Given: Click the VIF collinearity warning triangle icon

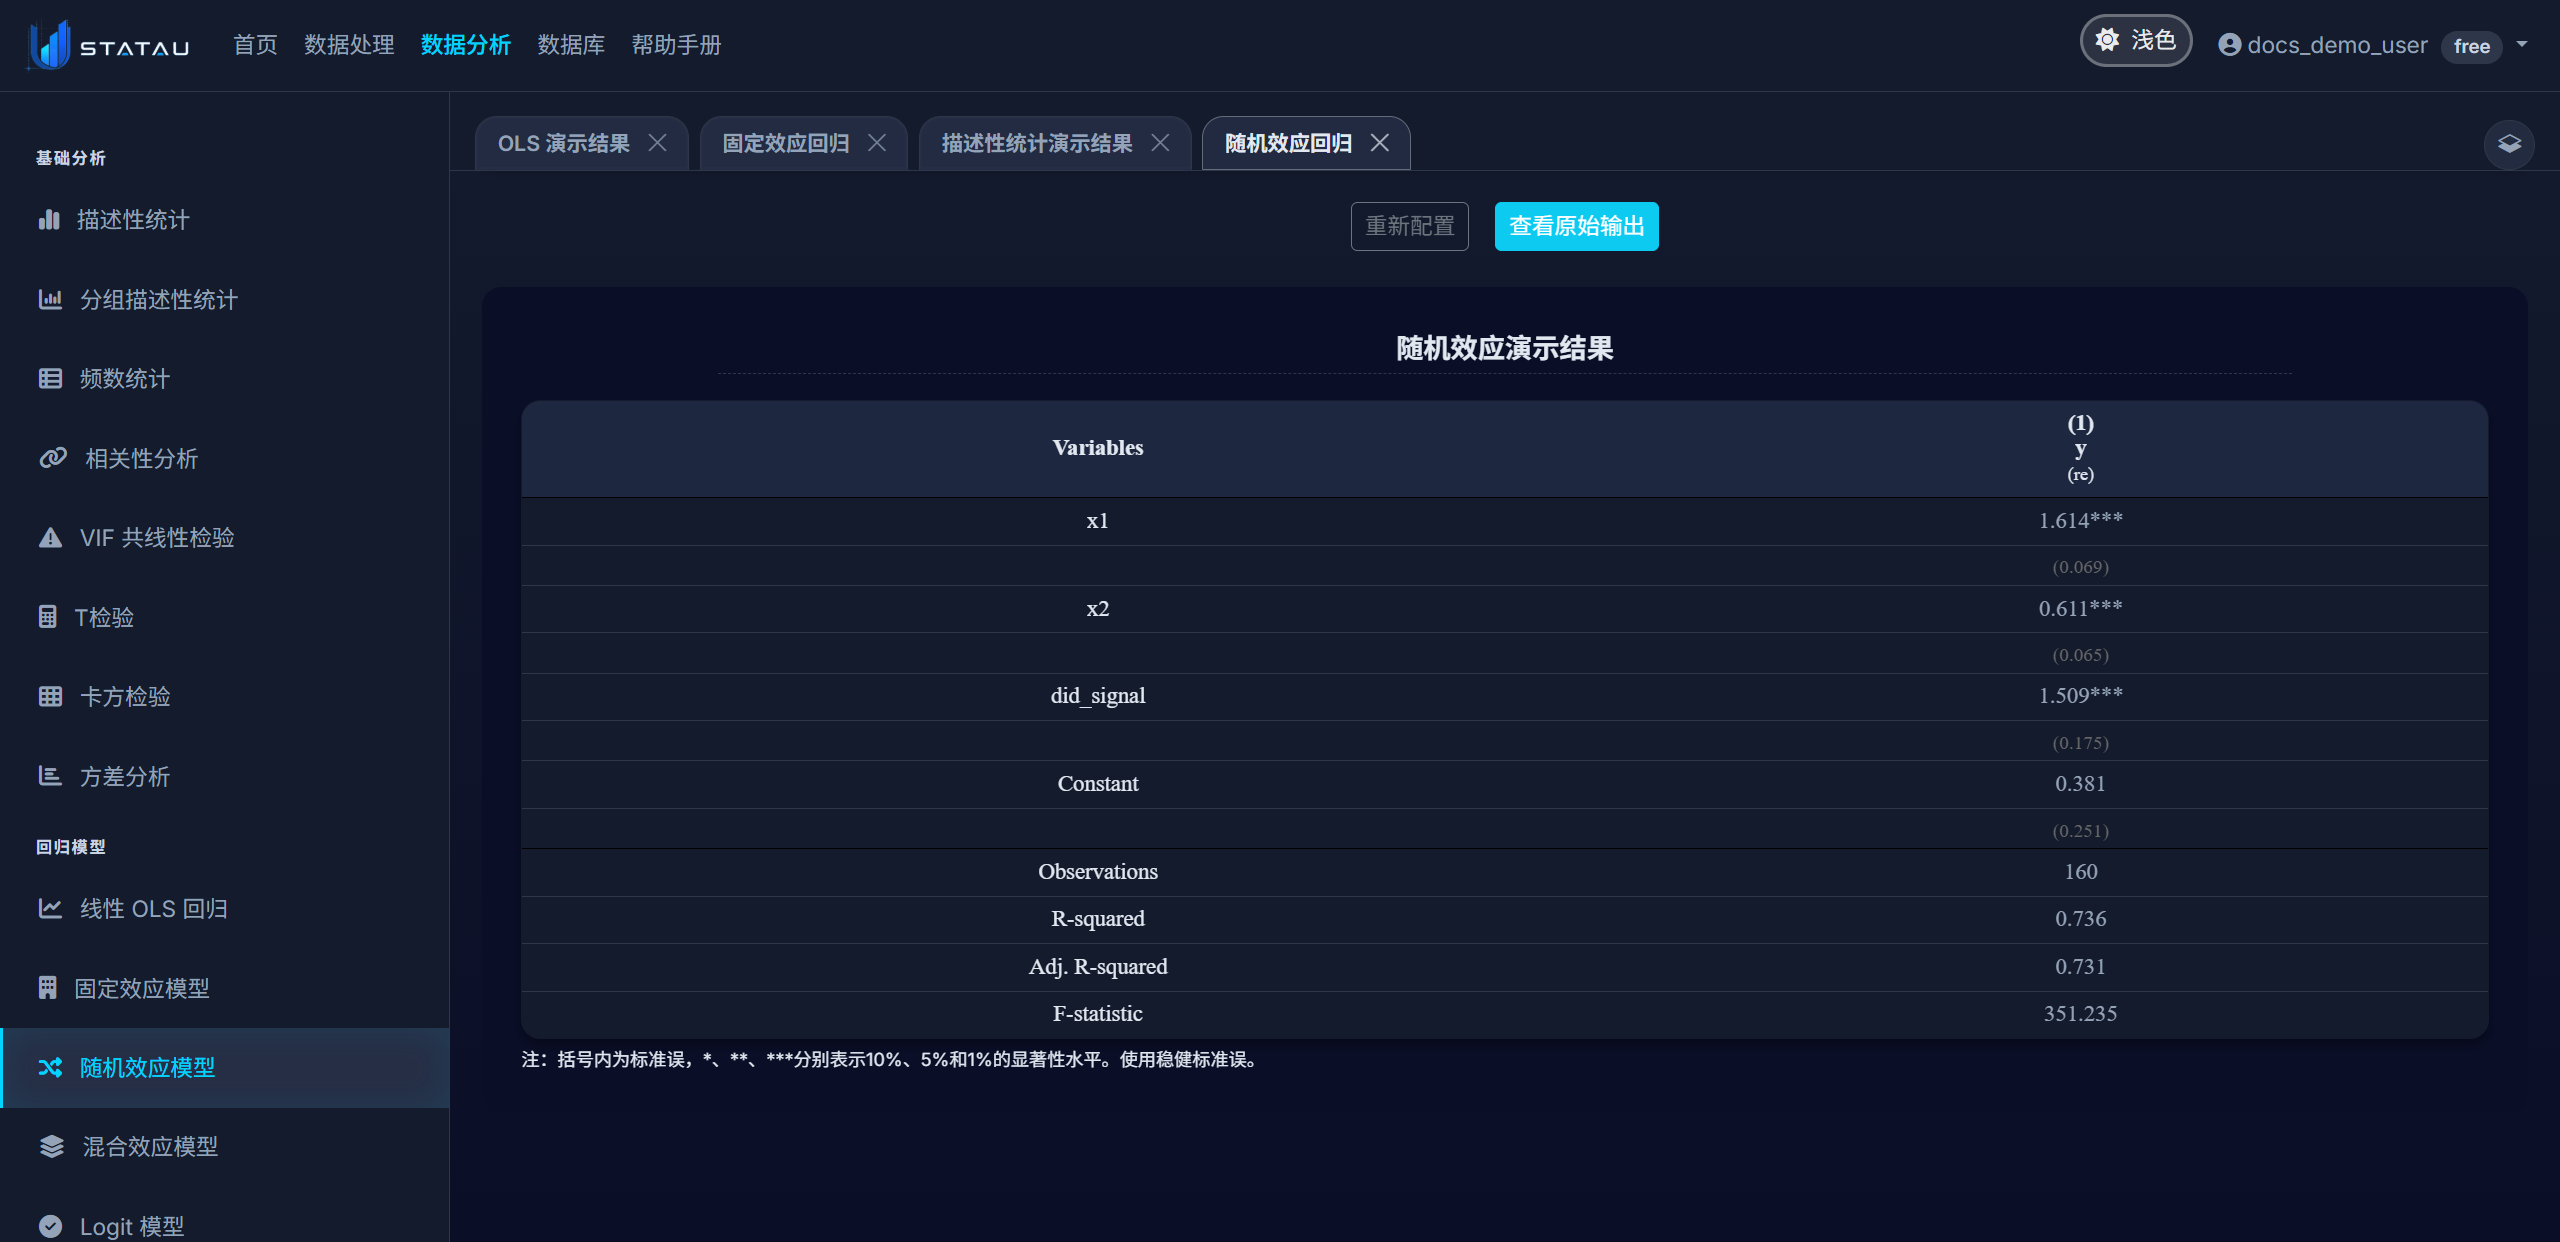Looking at the screenshot, I should 50,538.
